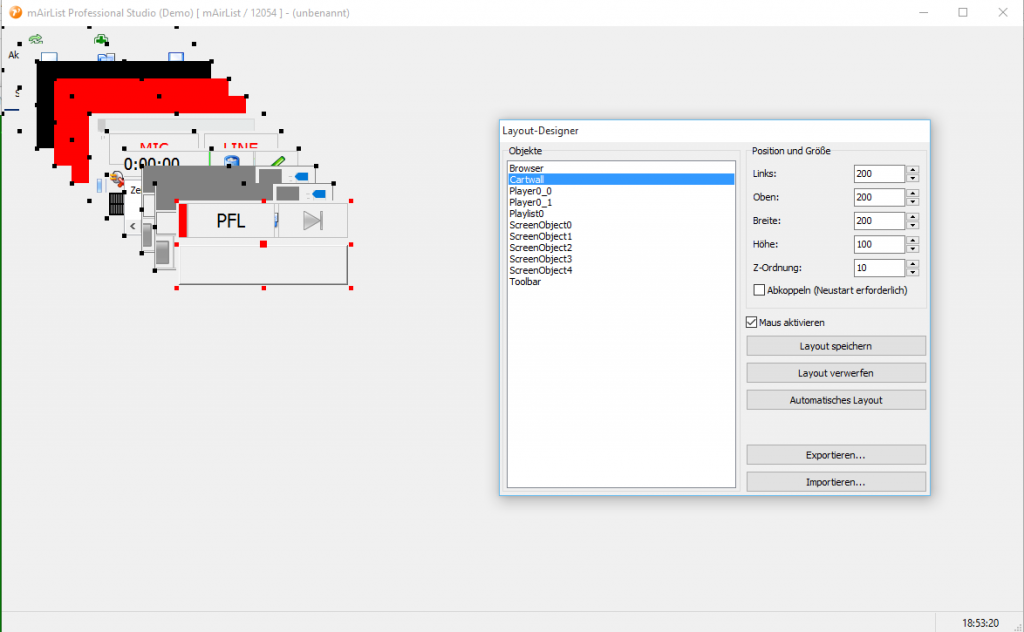Click the green add icon on the Toolbar
The image size is (1024, 632).
[x=99, y=38]
